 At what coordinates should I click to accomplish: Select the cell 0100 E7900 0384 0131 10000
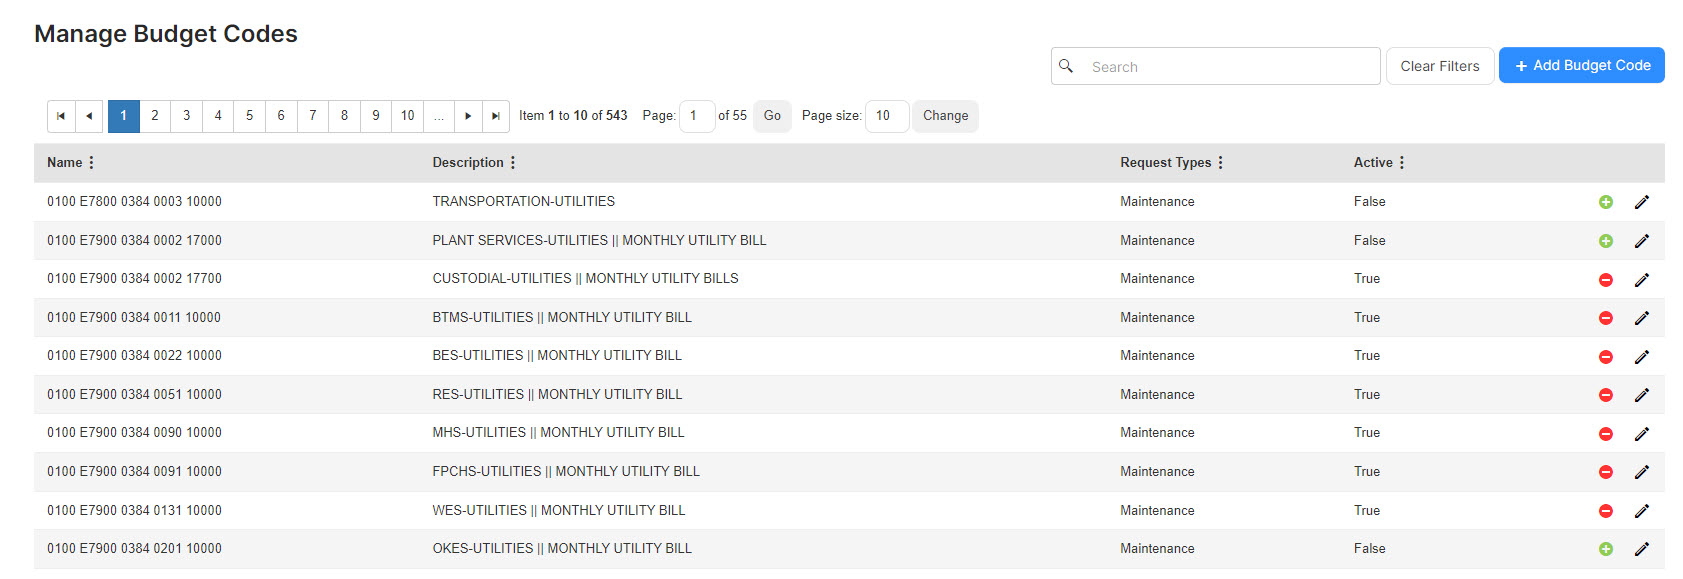click(134, 511)
